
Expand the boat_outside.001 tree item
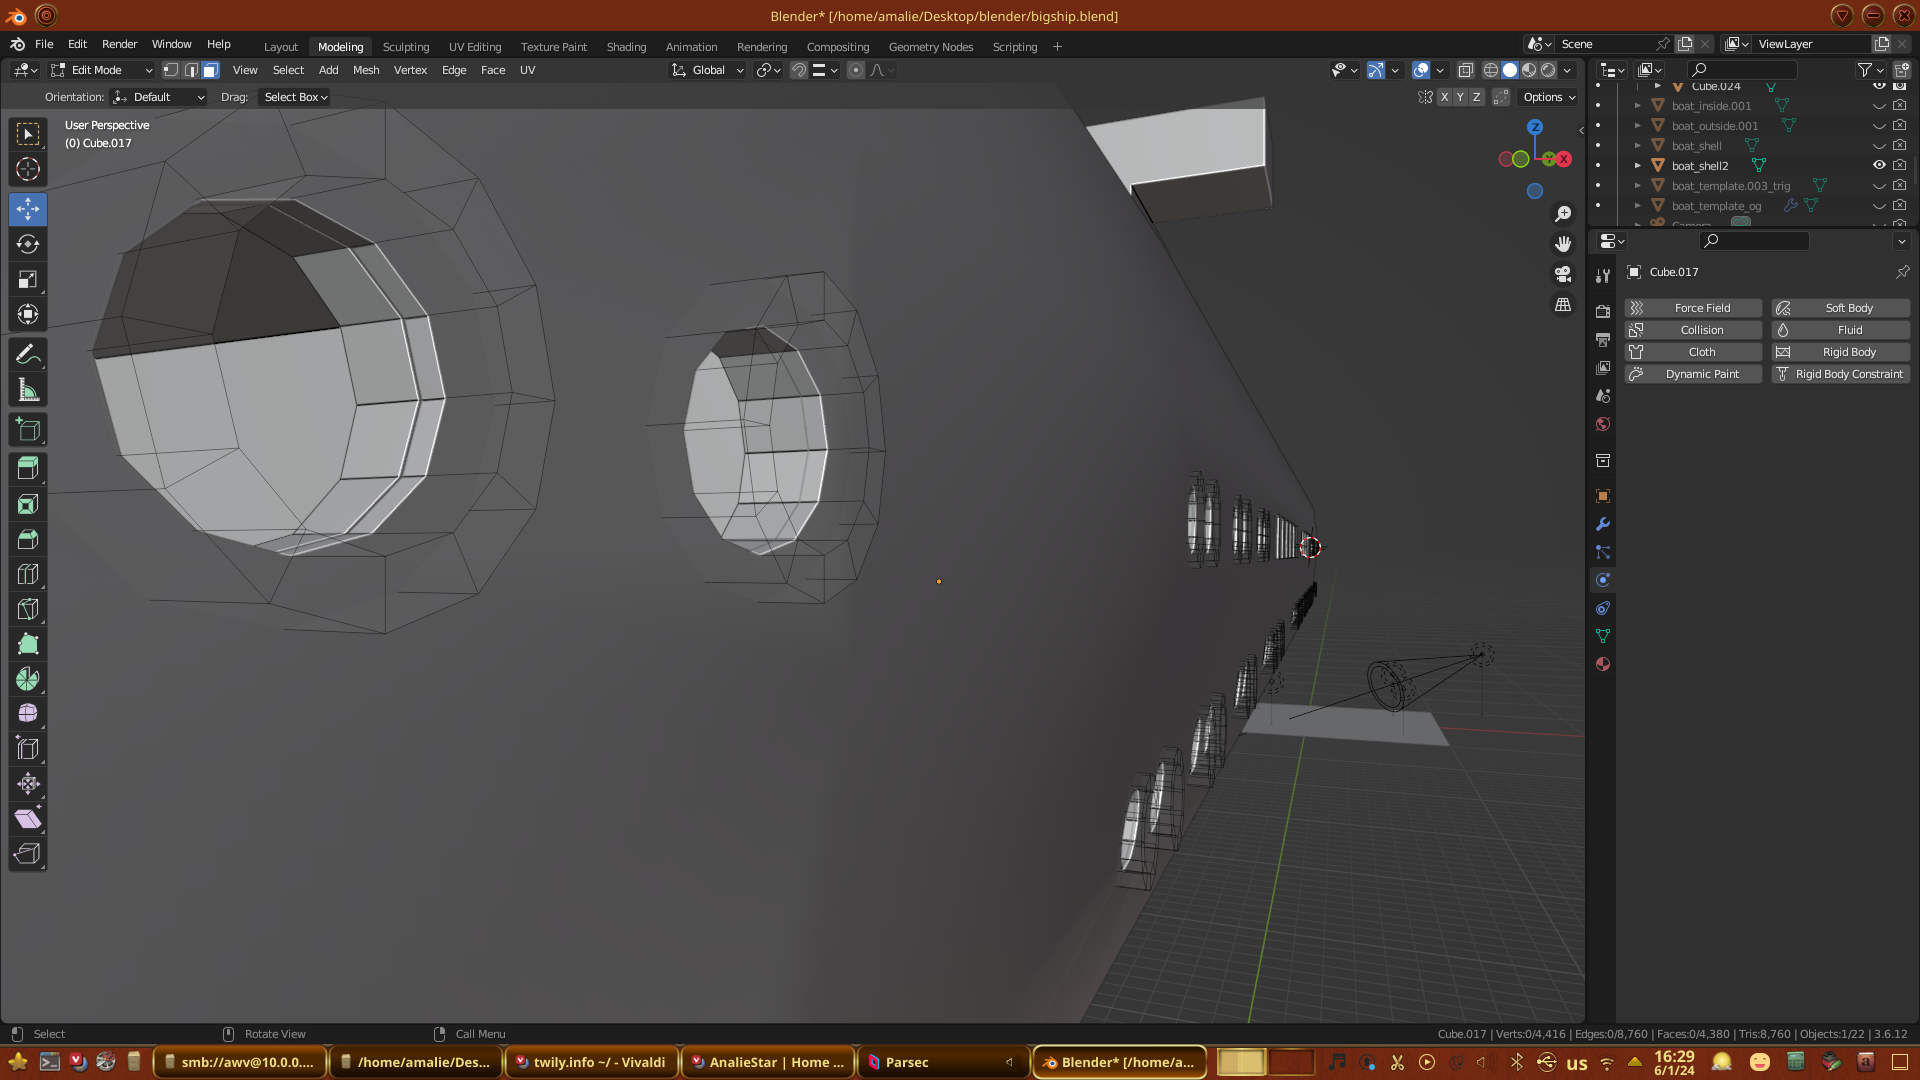click(1637, 126)
